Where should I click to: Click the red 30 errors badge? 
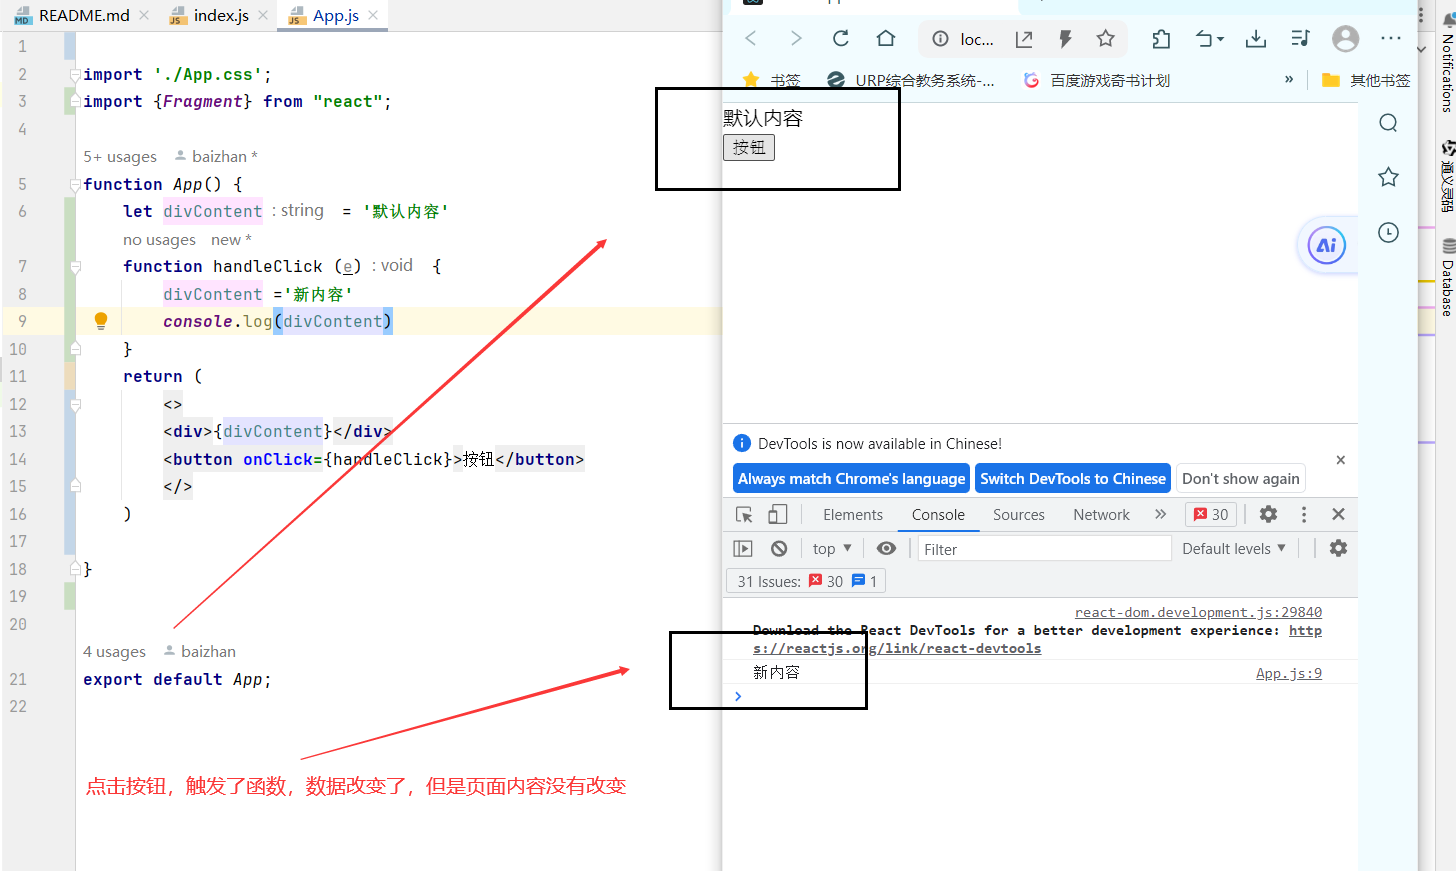point(1211,514)
